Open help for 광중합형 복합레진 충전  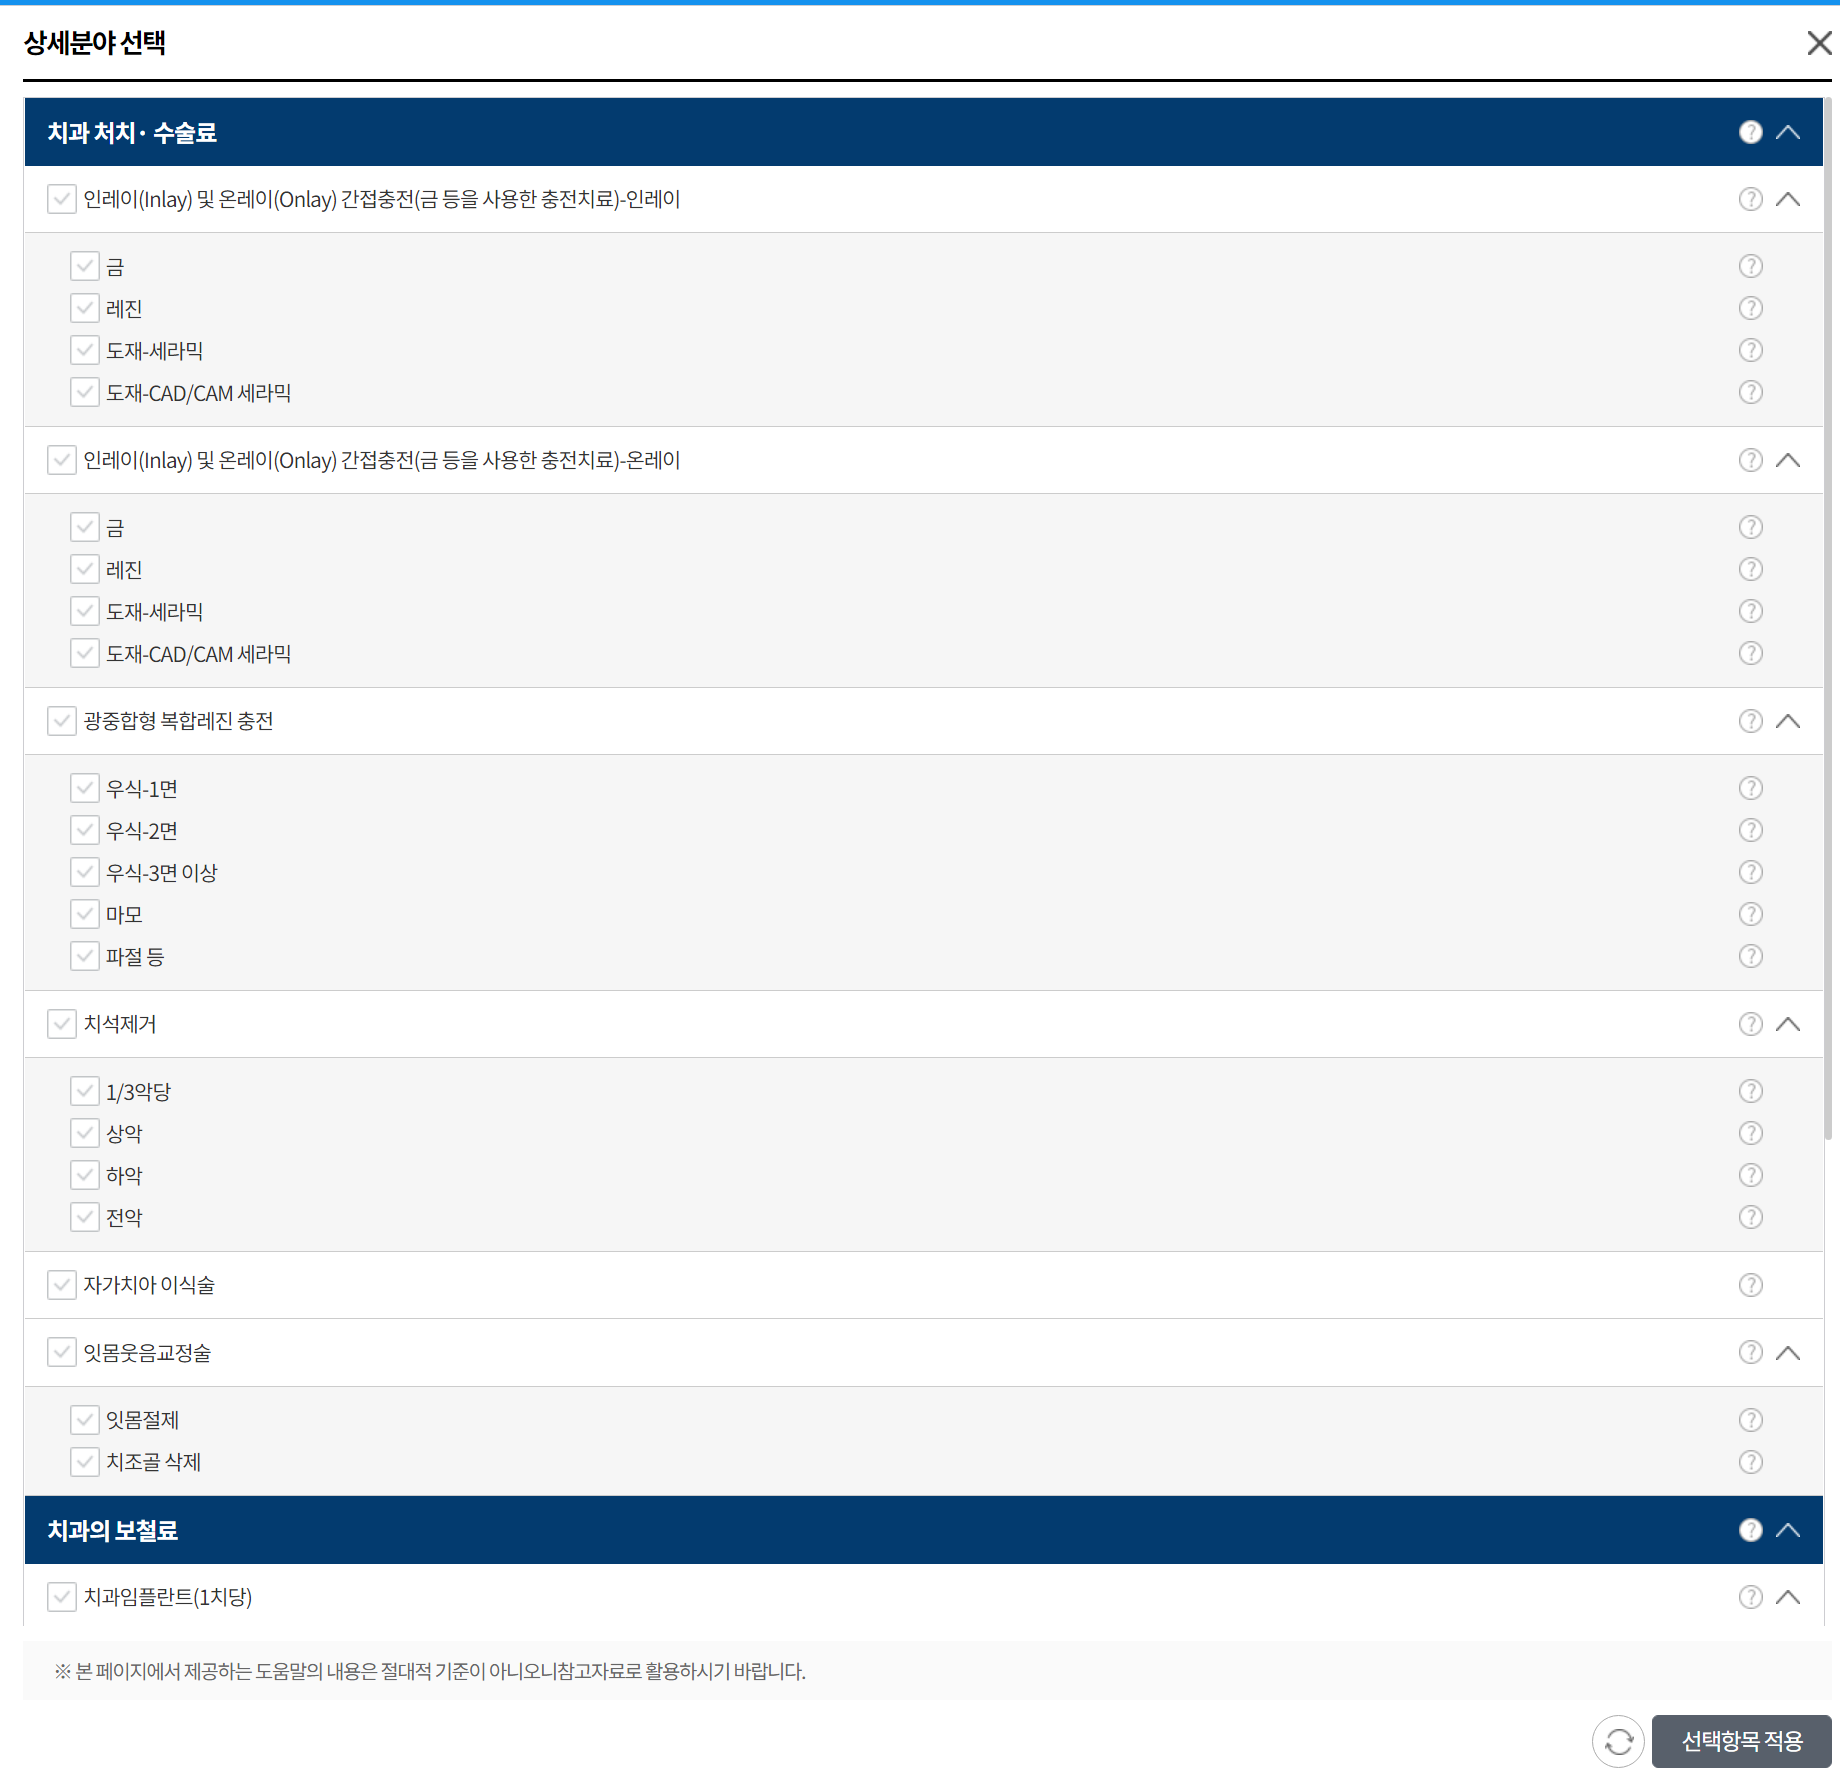click(1750, 721)
